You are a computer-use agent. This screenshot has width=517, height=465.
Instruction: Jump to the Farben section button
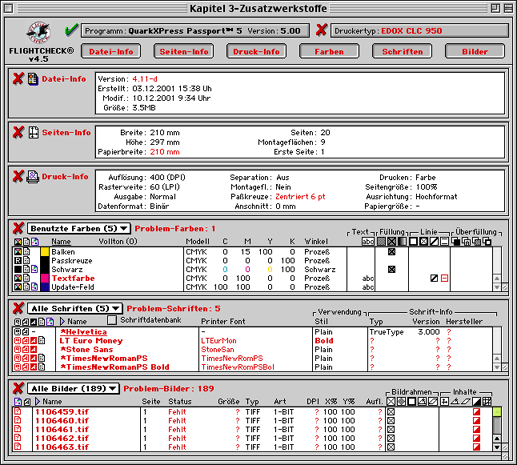329,51
